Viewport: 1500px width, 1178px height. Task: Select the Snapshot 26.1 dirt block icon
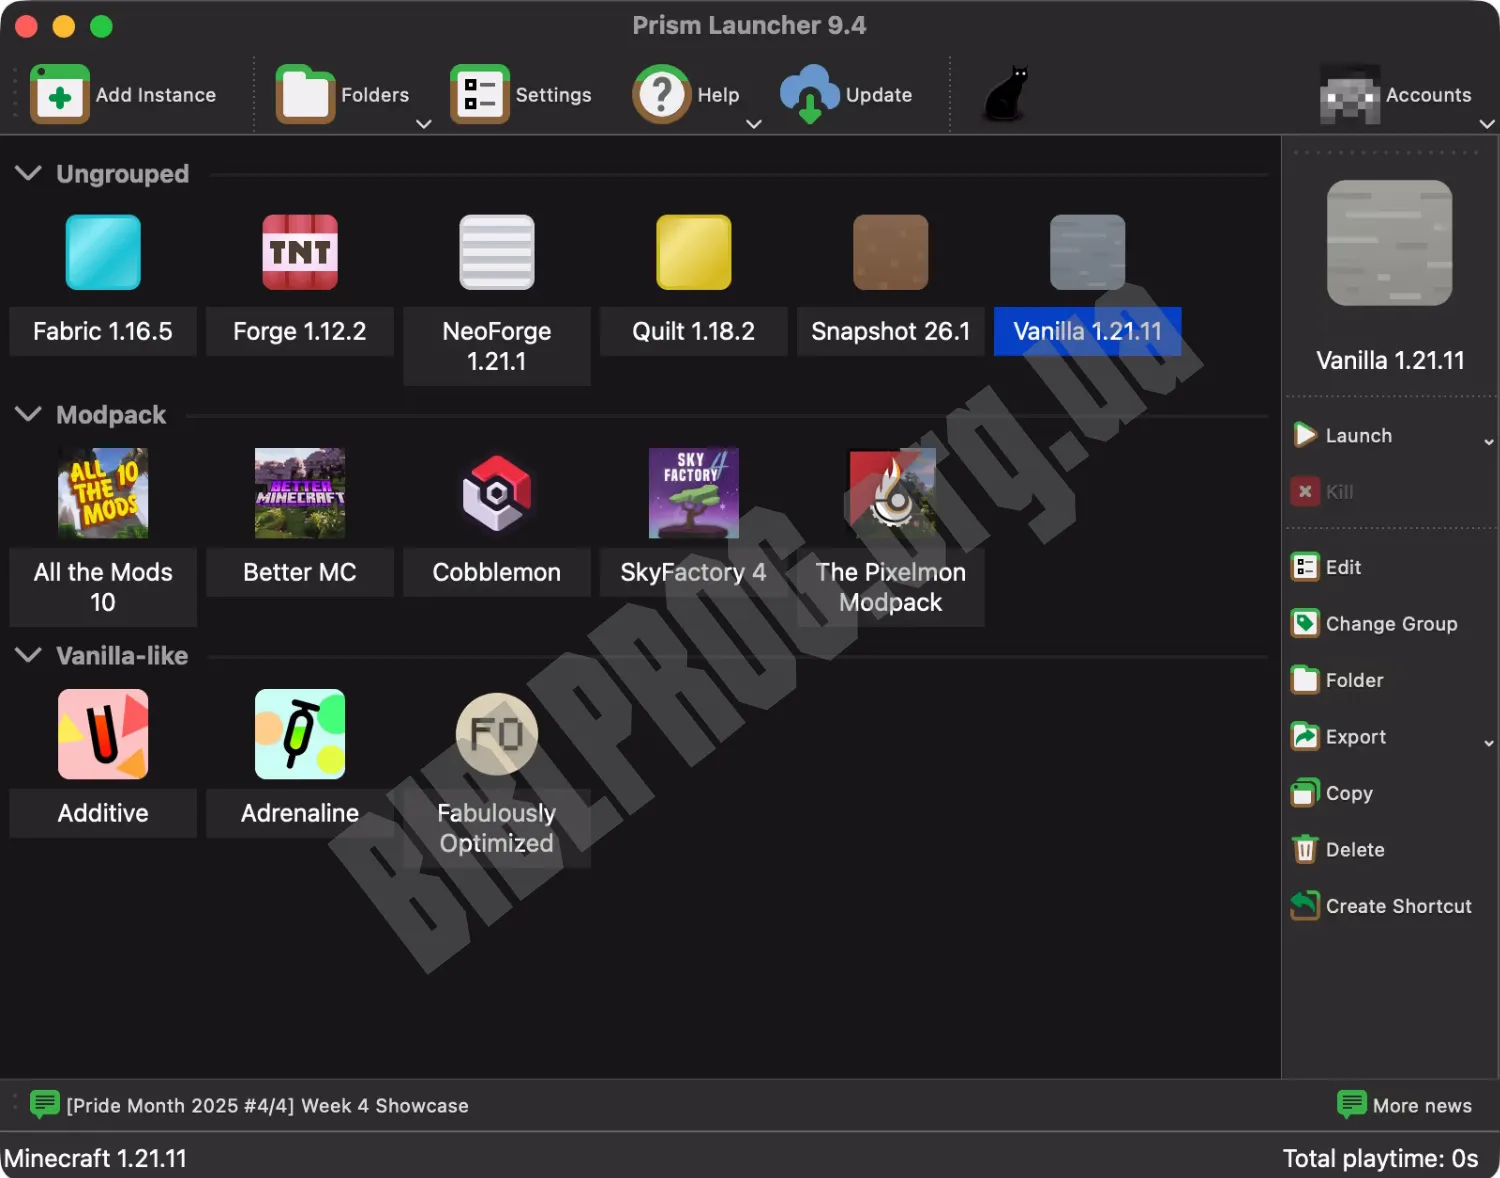click(x=891, y=252)
